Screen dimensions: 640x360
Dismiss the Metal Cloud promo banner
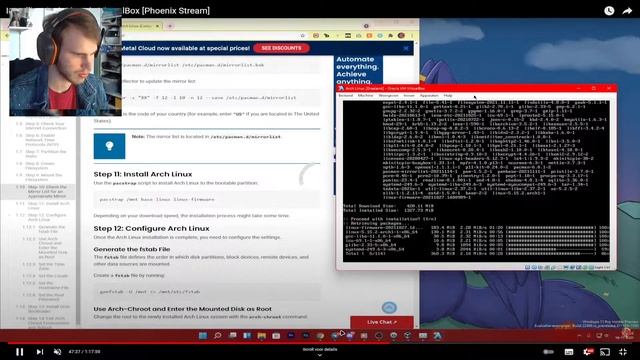coord(406,48)
